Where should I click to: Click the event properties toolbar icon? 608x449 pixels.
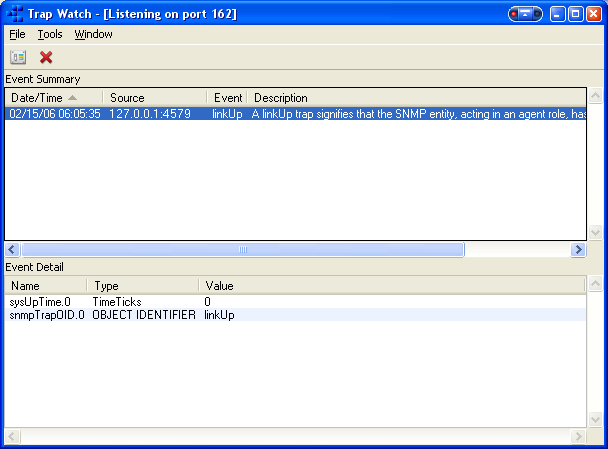(18, 57)
